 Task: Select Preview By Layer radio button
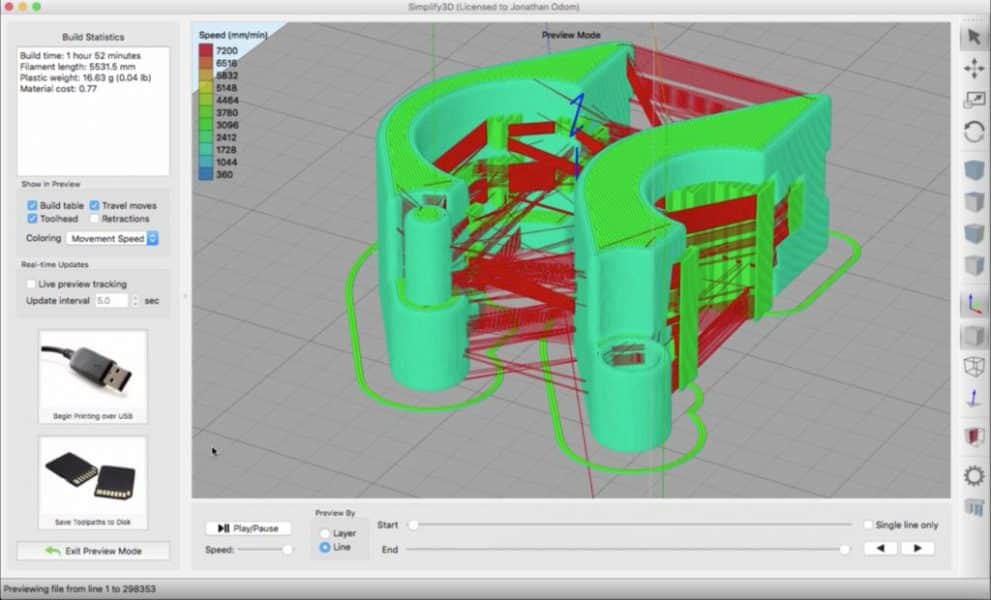pyautogui.click(x=325, y=534)
